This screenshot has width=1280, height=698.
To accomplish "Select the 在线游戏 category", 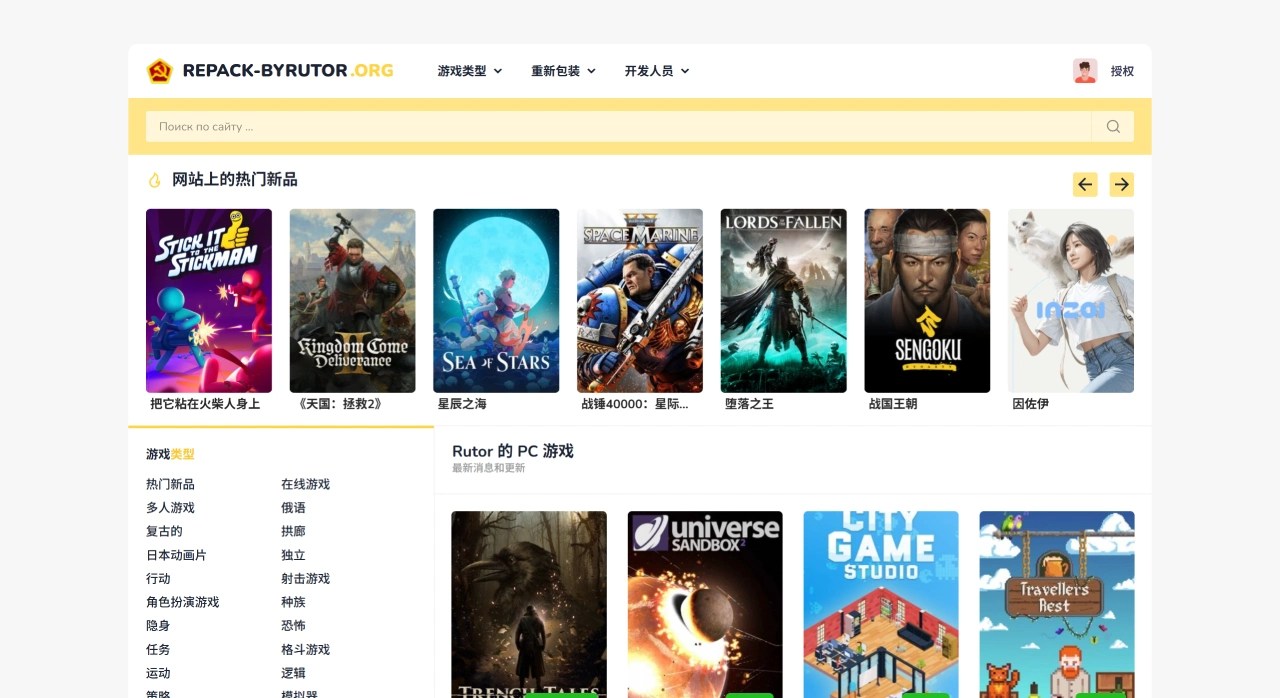I will [305, 484].
